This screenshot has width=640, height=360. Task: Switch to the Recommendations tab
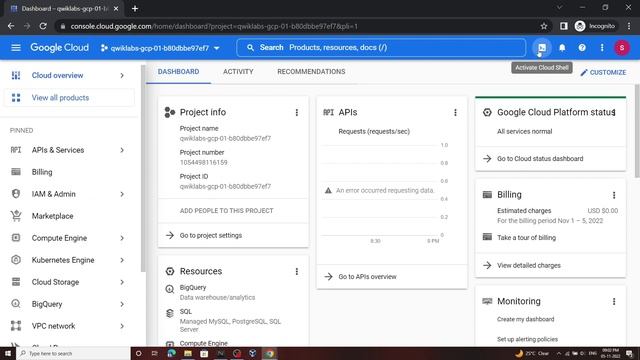tap(311, 72)
